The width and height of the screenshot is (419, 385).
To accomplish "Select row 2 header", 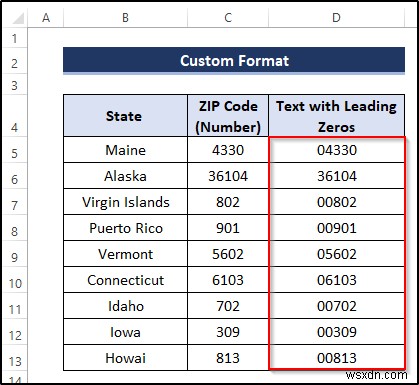I will [x=15, y=61].
